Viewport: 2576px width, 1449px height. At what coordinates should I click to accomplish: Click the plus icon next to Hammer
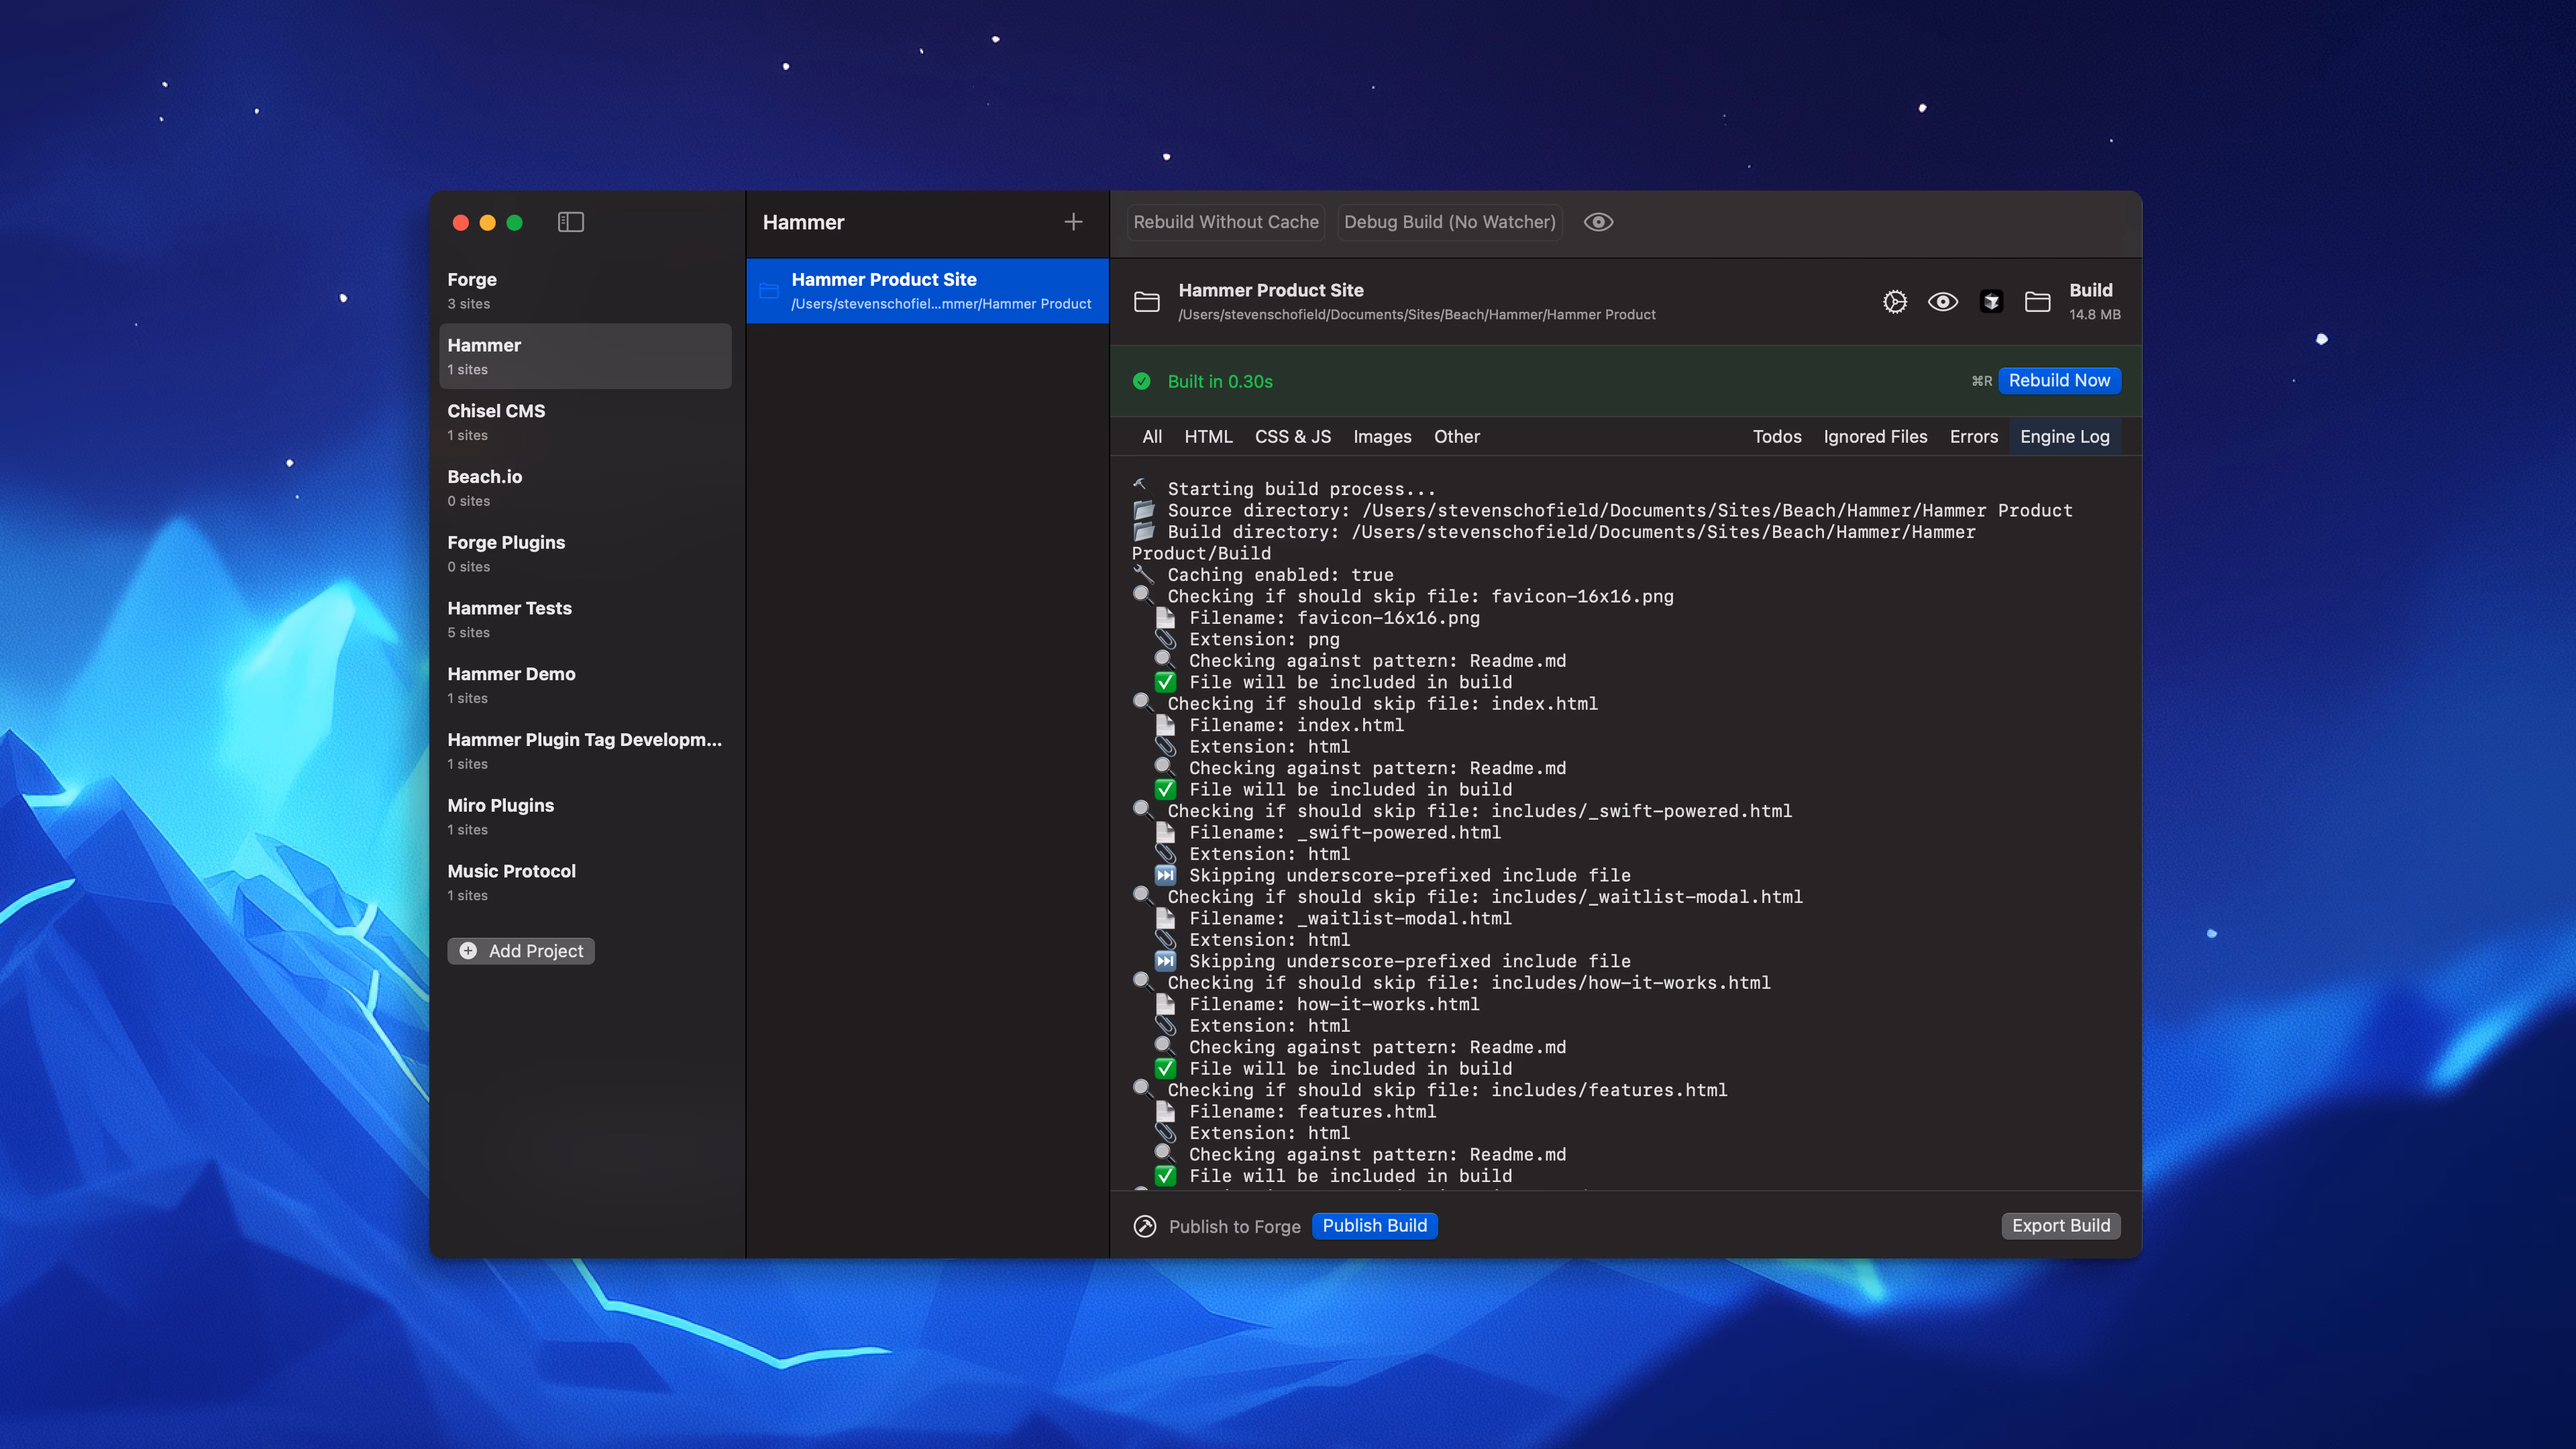pyautogui.click(x=1073, y=222)
